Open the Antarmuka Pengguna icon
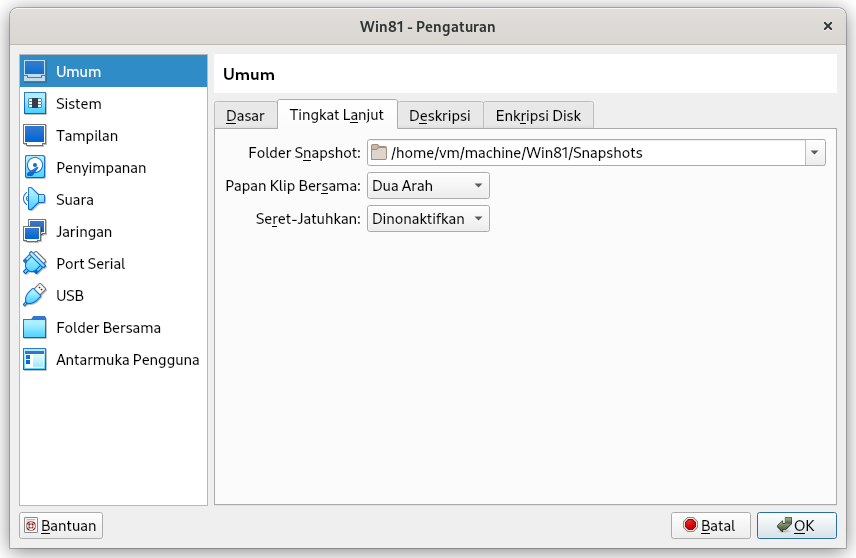856x558 pixels. pos(35,360)
